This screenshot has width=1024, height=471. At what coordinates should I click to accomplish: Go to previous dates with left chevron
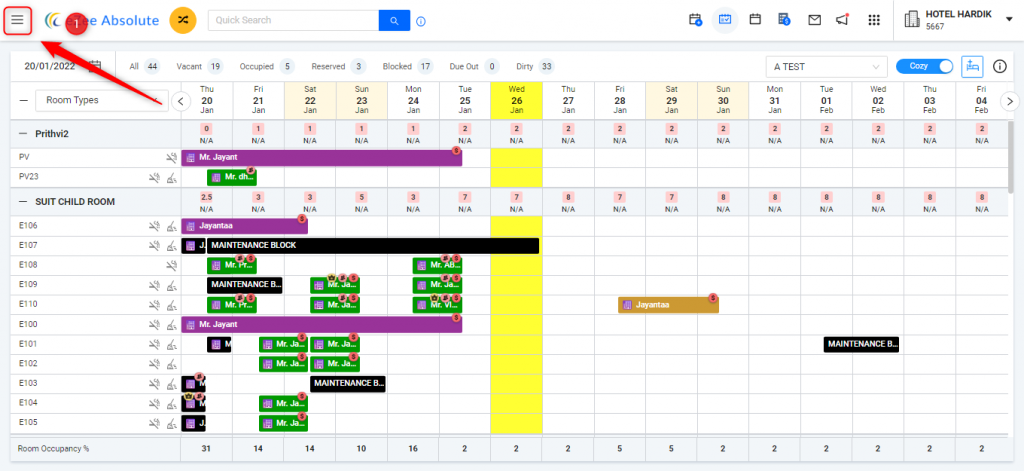182,101
